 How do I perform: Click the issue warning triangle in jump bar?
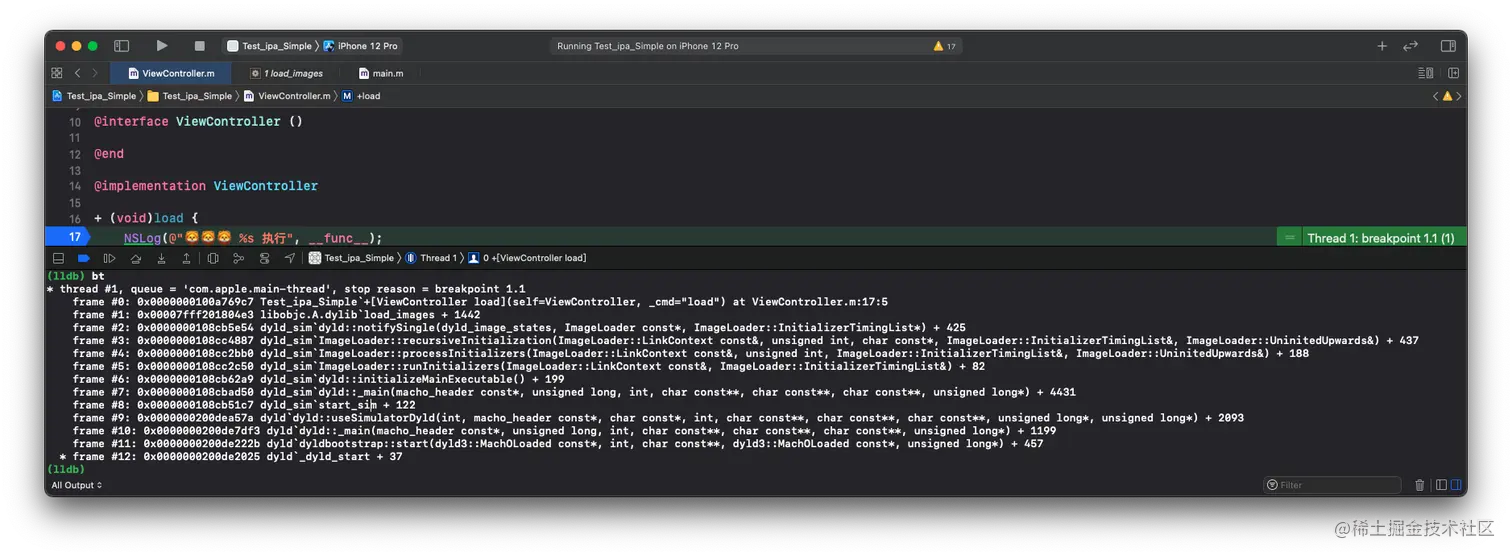coord(1447,96)
